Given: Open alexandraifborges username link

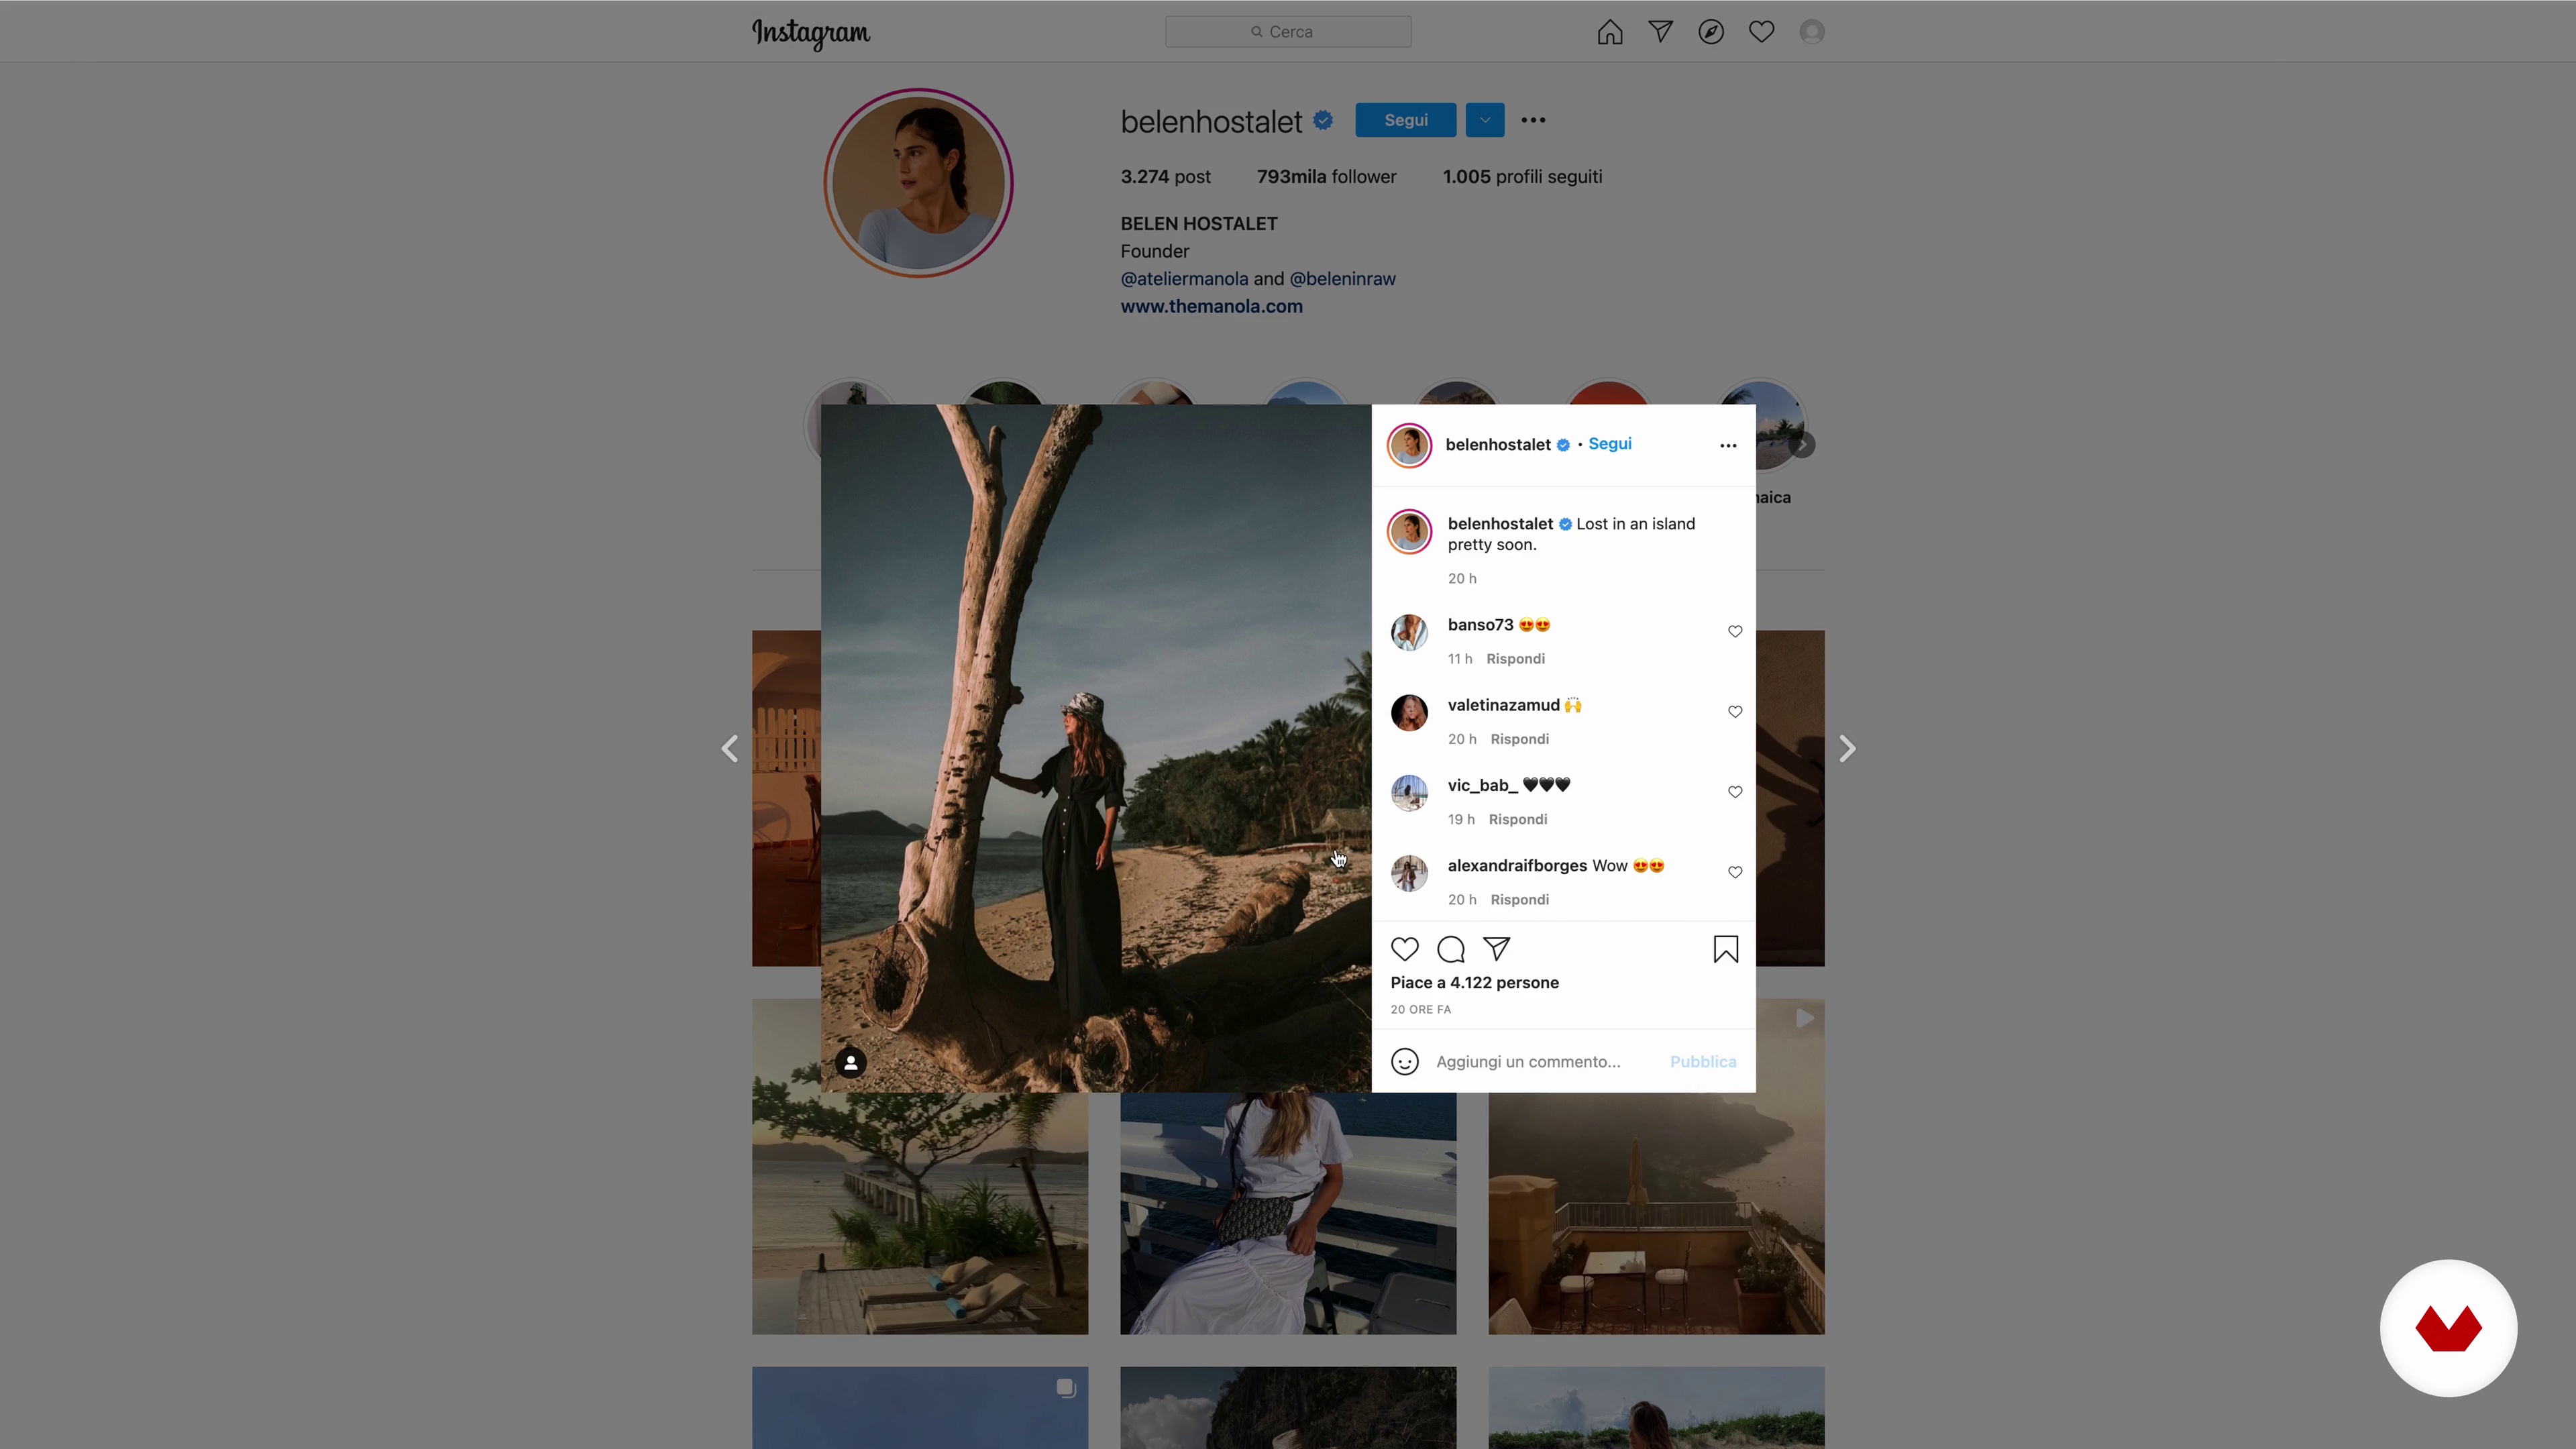Looking at the screenshot, I should pyautogui.click(x=1517, y=866).
